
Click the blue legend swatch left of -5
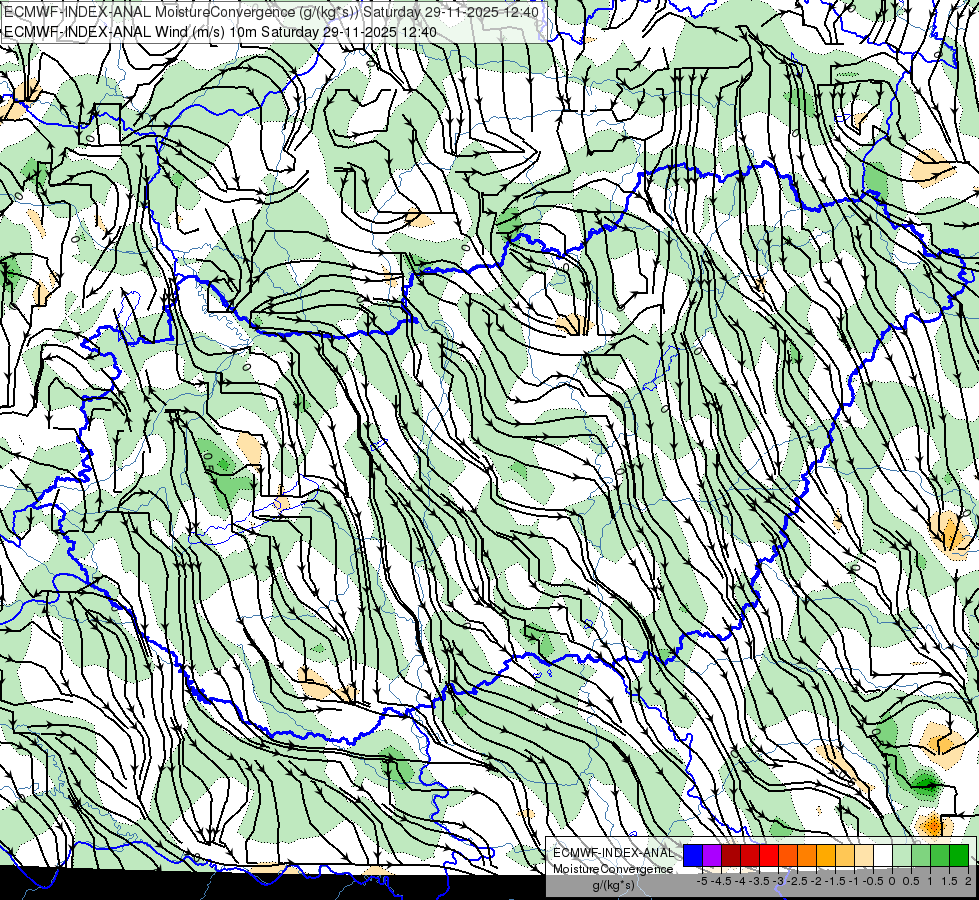[x=693, y=855]
